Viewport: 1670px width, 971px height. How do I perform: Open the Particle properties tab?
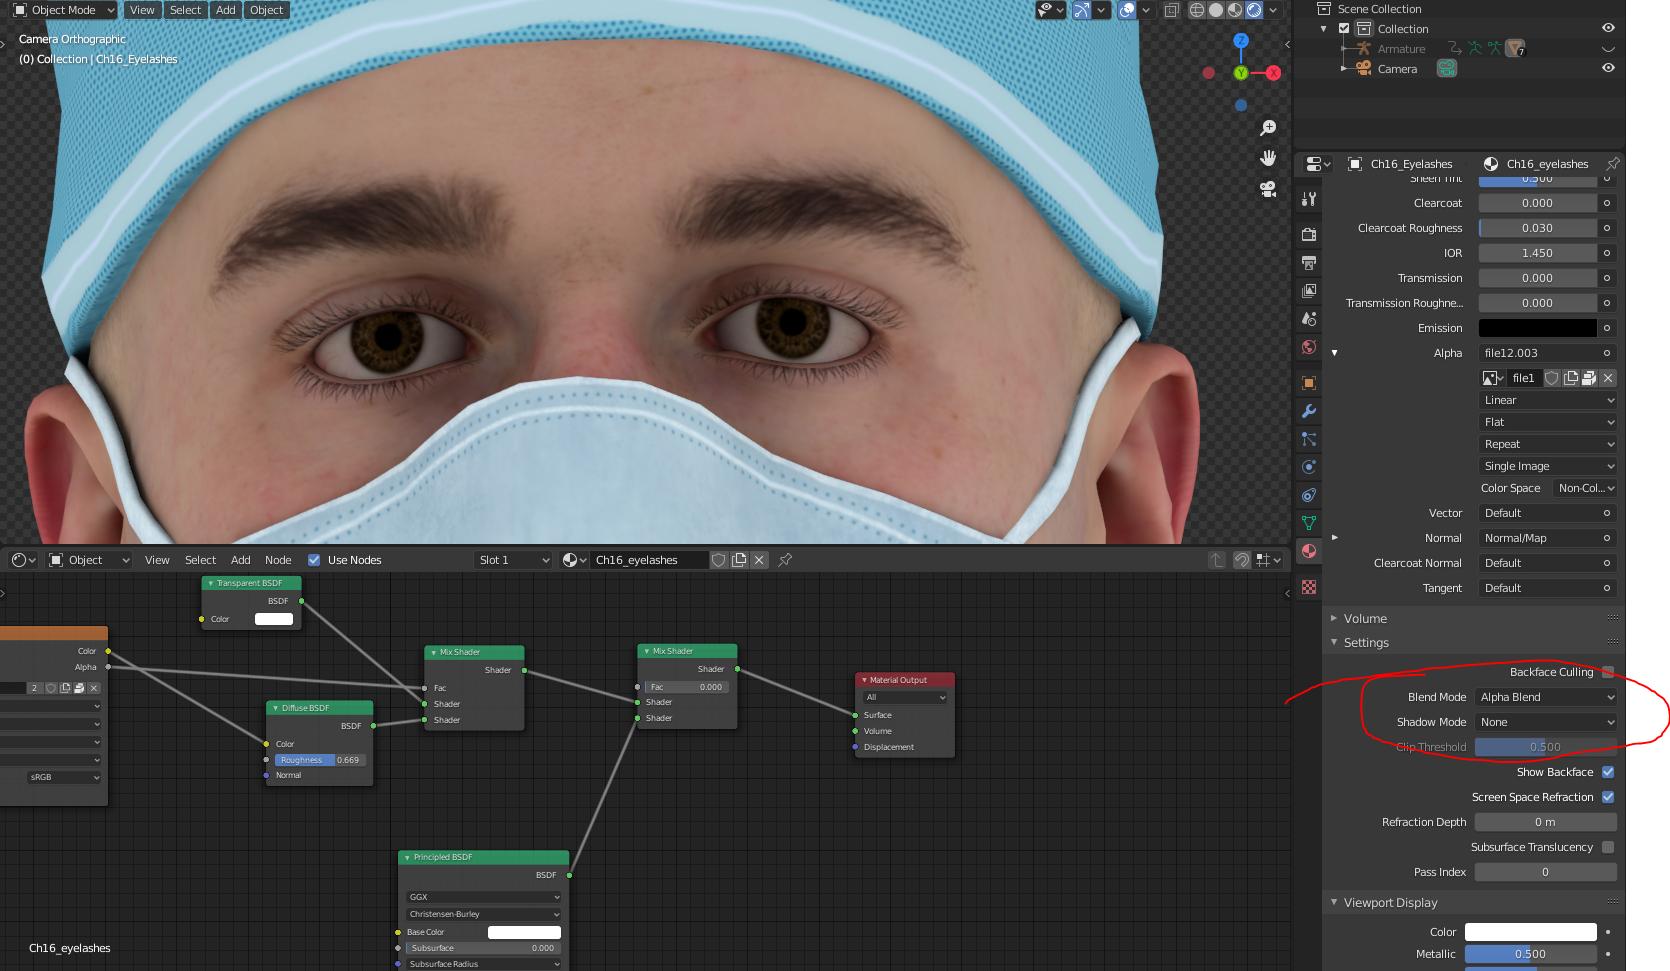pos(1309,439)
